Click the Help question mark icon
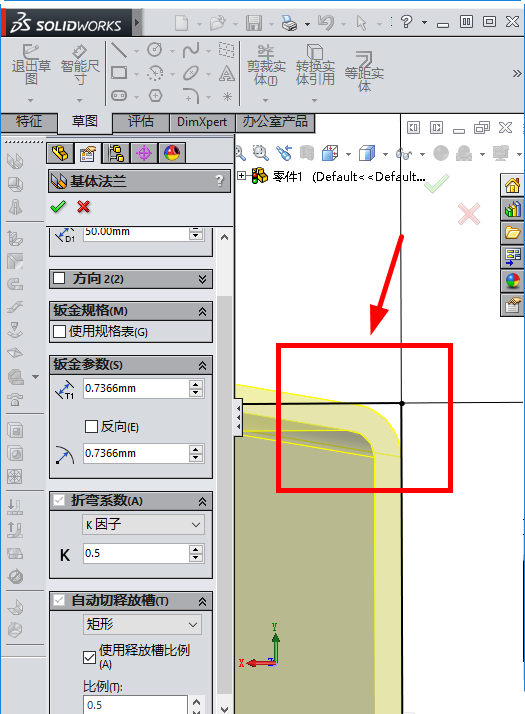 point(407,21)
